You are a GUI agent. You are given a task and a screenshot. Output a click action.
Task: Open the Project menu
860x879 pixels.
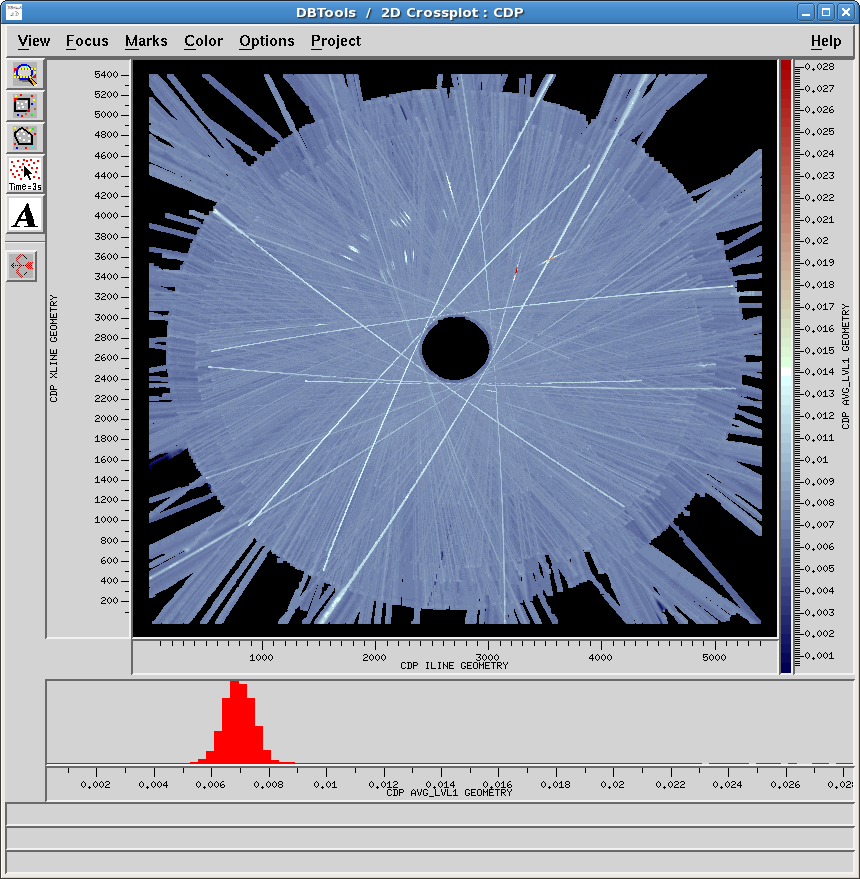click(336, 41)
